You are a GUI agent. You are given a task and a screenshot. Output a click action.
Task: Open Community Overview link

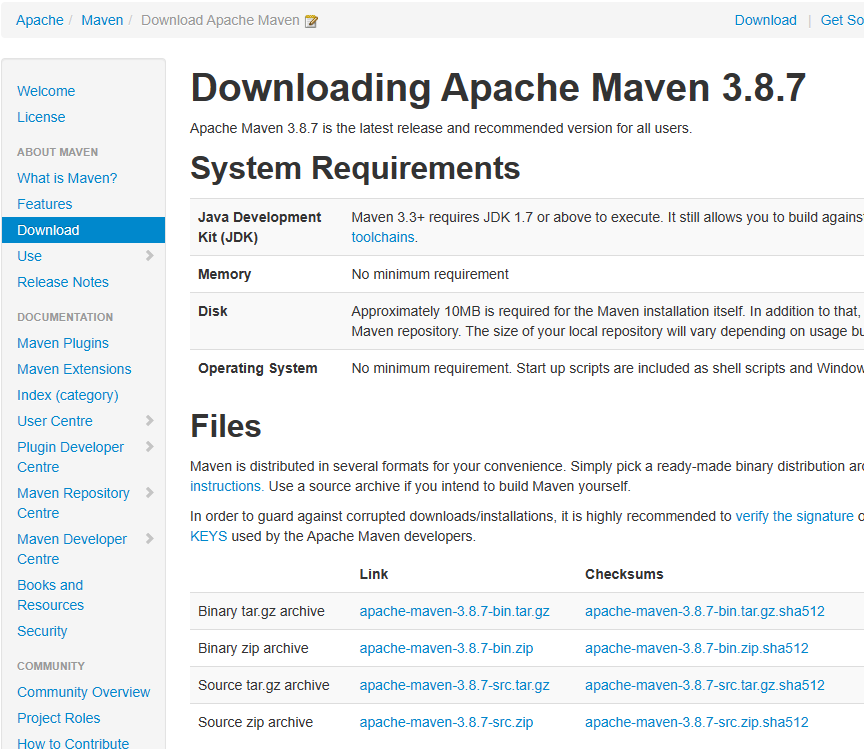84,692
